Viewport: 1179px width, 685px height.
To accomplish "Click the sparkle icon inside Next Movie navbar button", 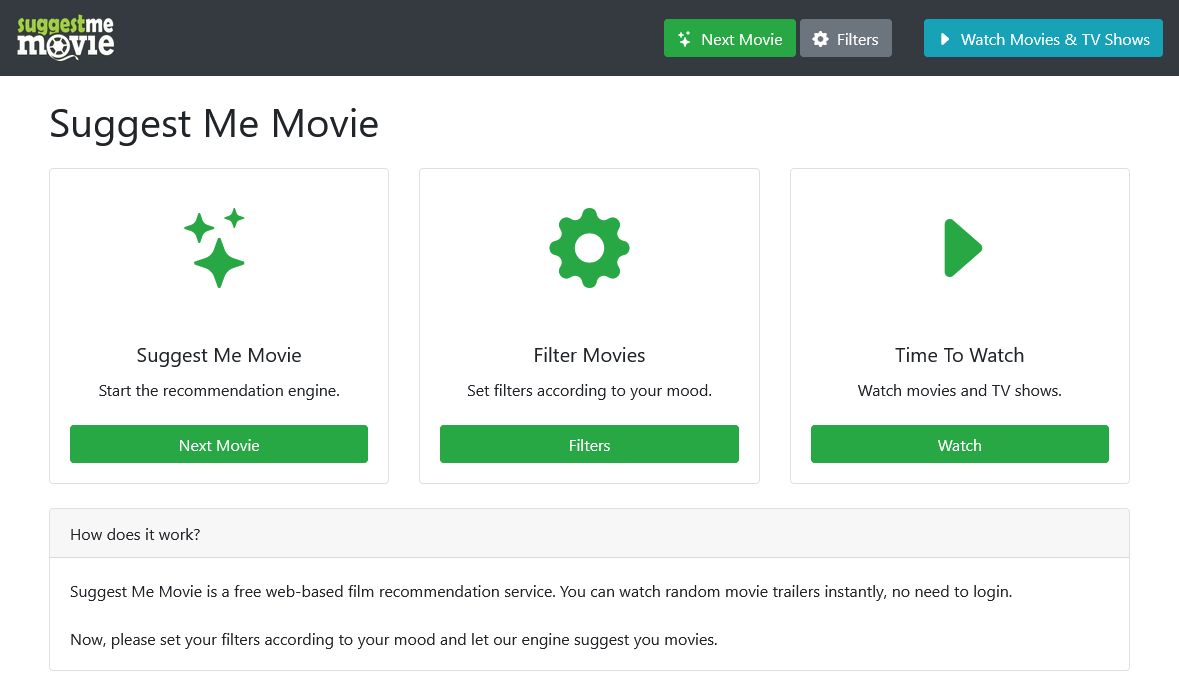I will coord(684,38).
